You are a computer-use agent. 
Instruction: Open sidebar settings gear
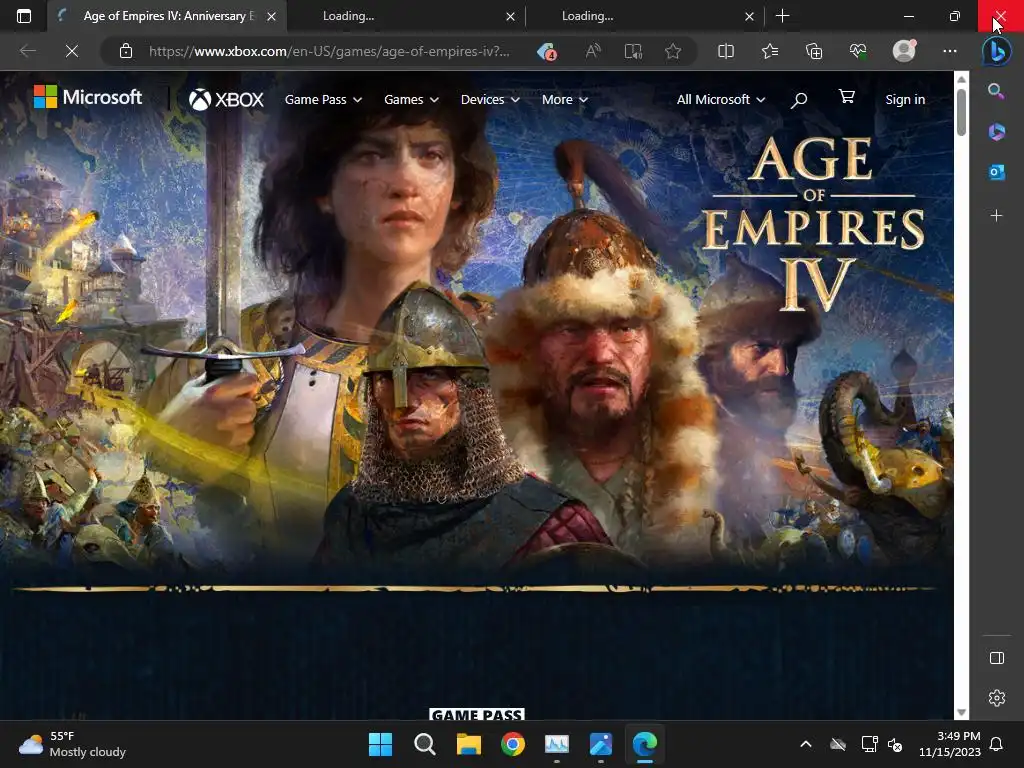[997, 698]
